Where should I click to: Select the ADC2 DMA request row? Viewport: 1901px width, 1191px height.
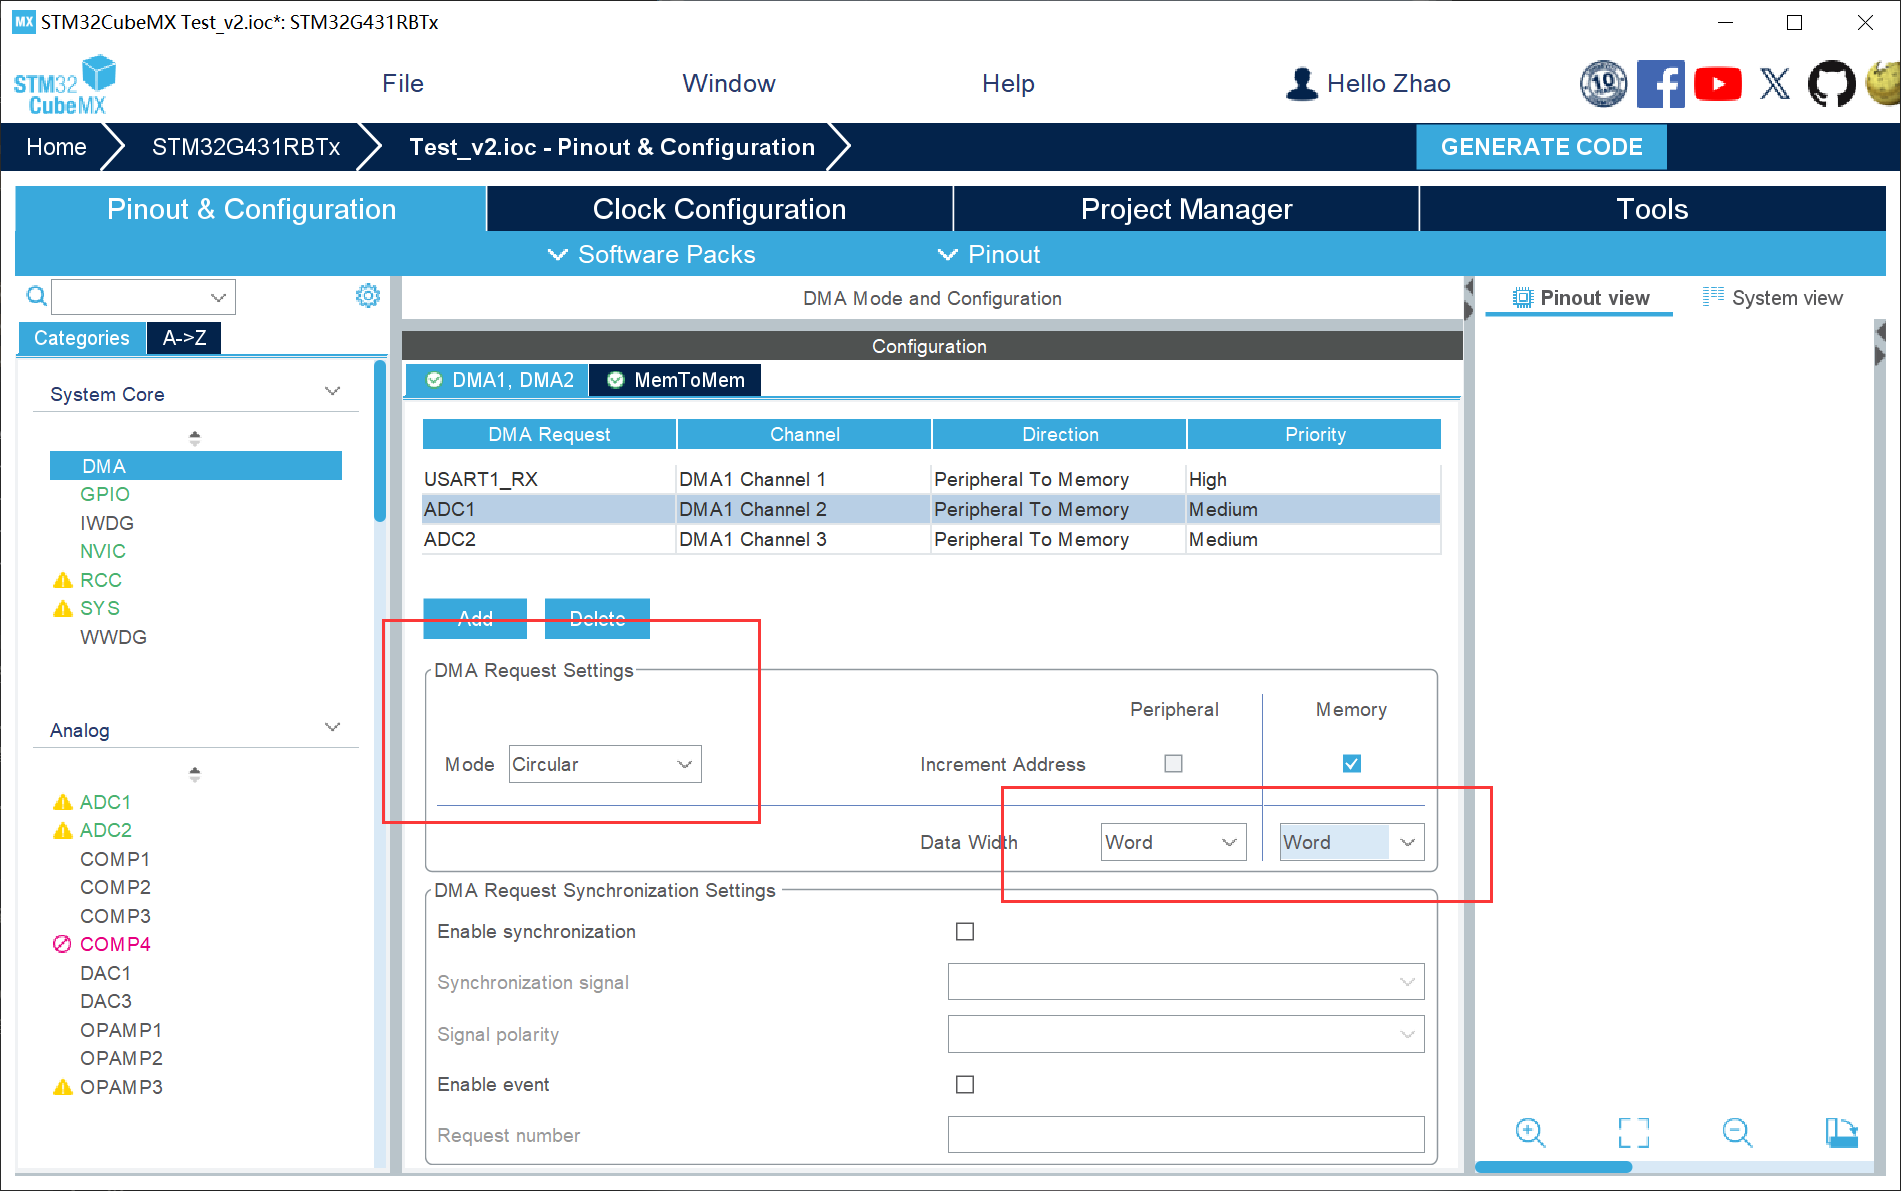[548, 540]
